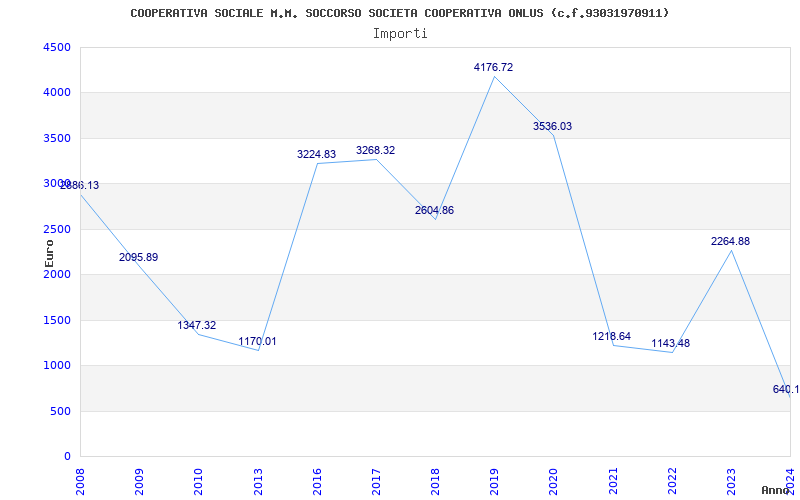Click the y-axis value 4500

coord(57,47)
